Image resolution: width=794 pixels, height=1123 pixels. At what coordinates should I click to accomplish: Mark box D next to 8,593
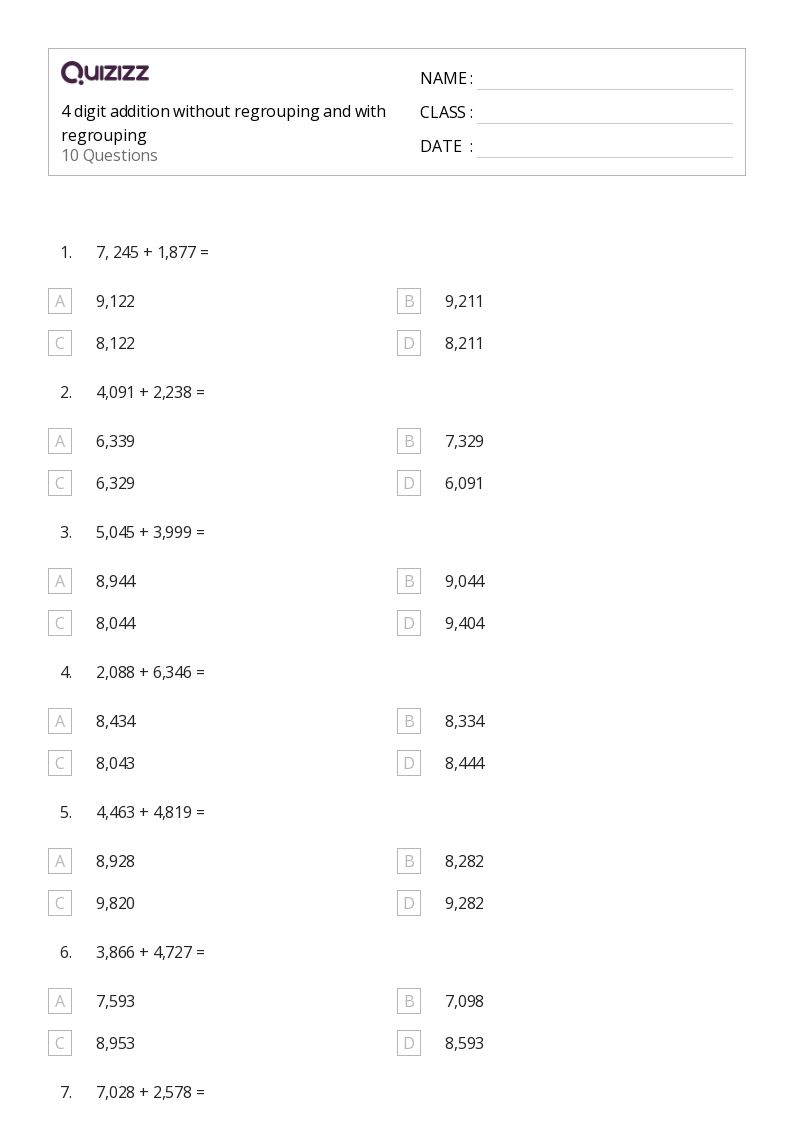[x=409, y=1043]
